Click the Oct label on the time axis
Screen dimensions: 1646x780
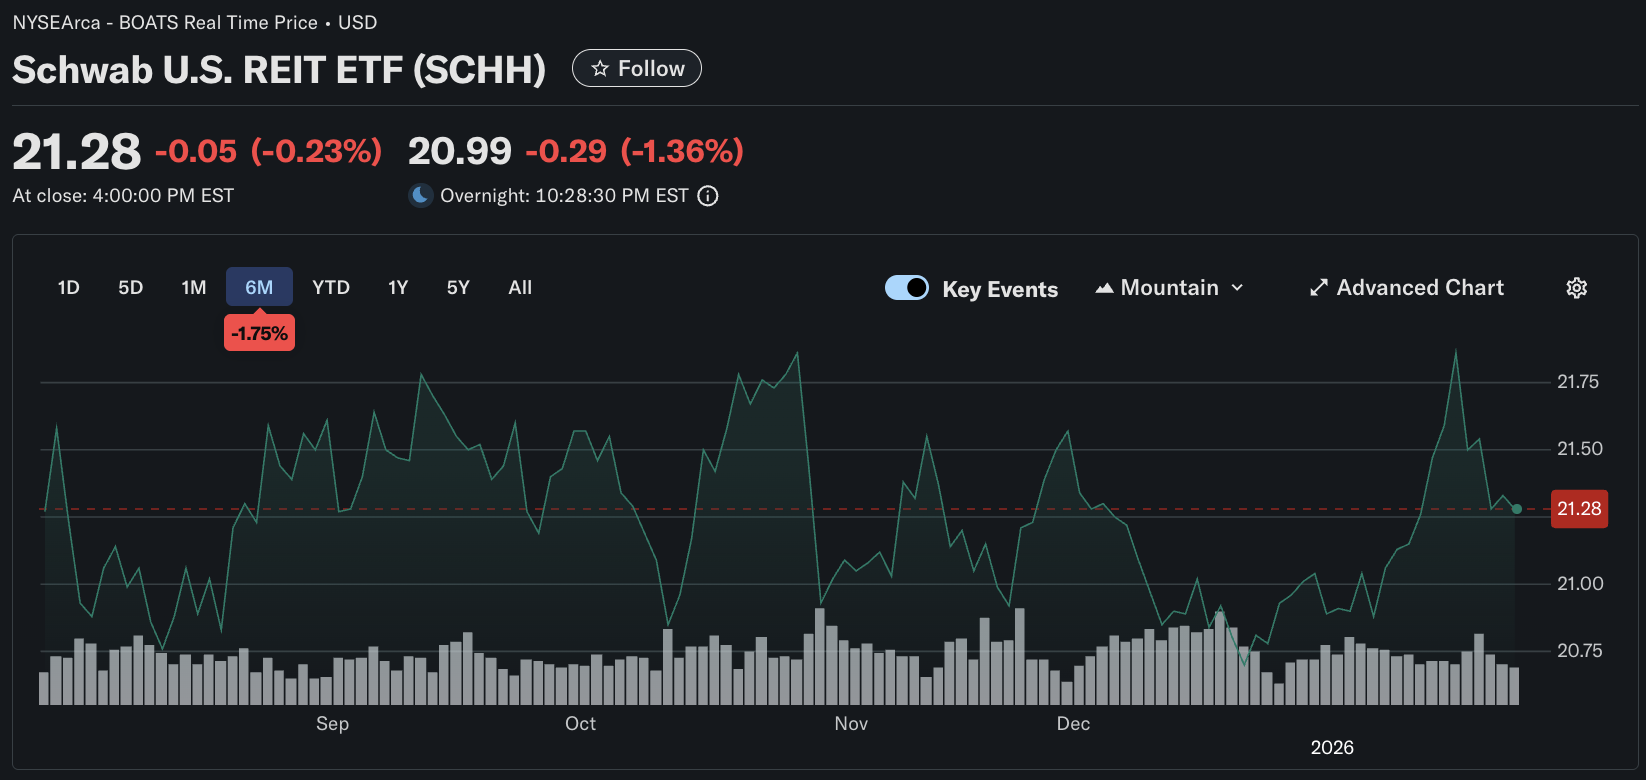pyautogui.click(x=580, y=724)
